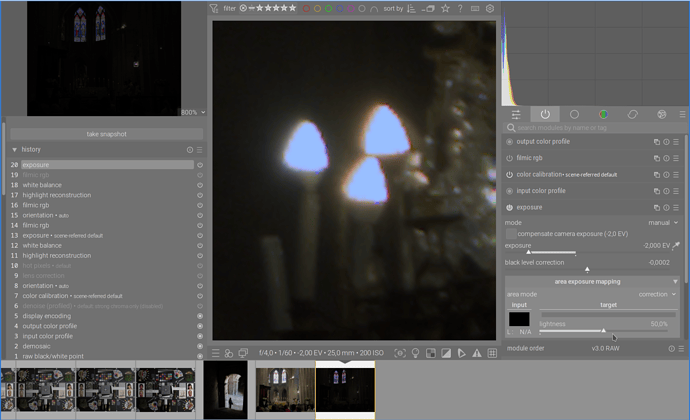Filter images by yellow color label

coord(317,8)
